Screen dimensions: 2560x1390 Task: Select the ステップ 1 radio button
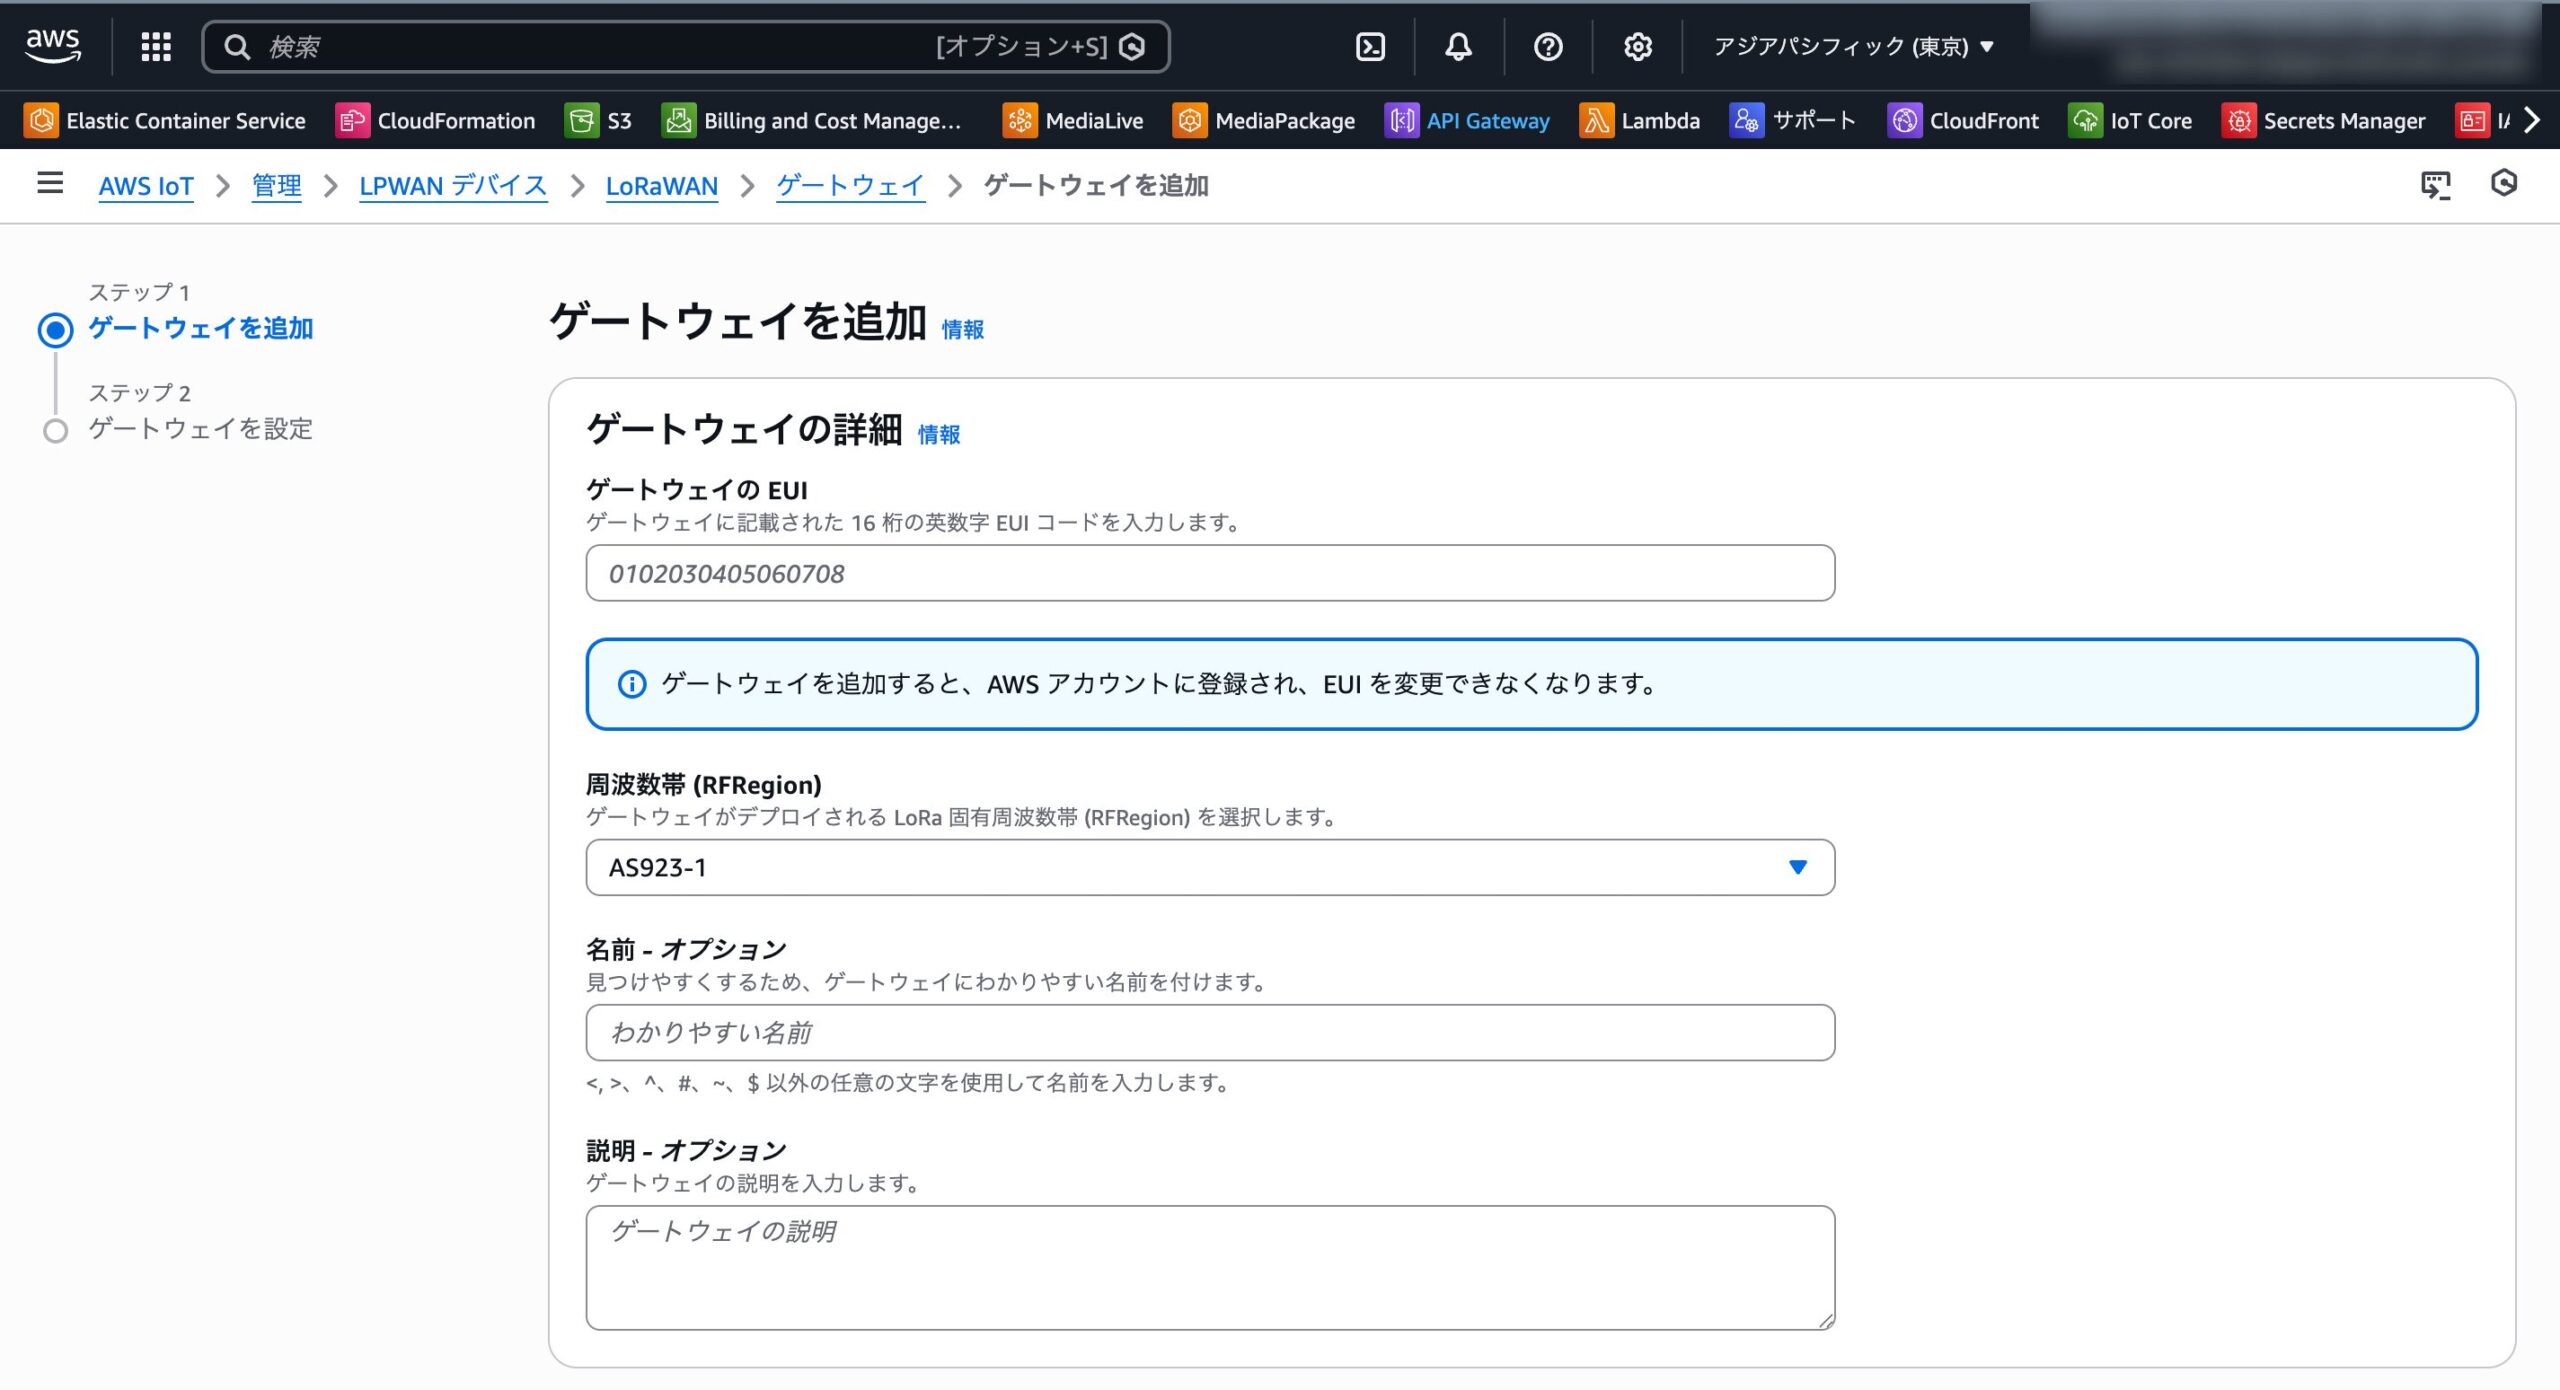point(57,328)
